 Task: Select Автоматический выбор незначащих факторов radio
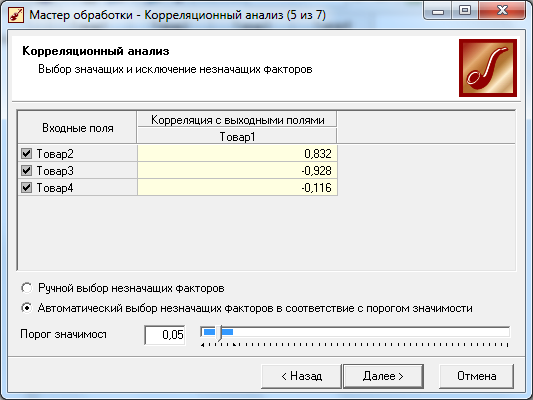tap(27, 308)
